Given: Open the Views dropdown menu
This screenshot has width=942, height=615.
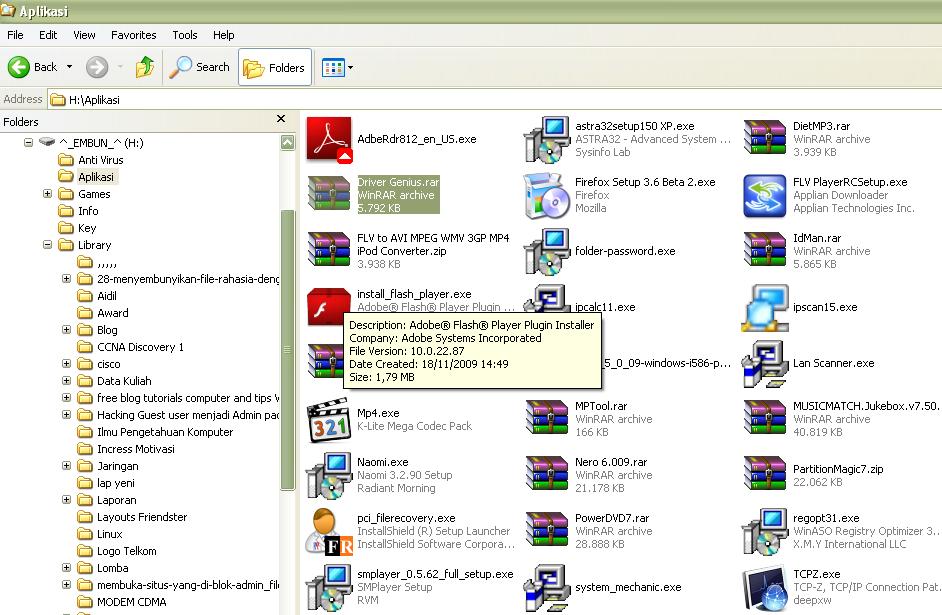Looking at the screenshot, I should [337, 67].
